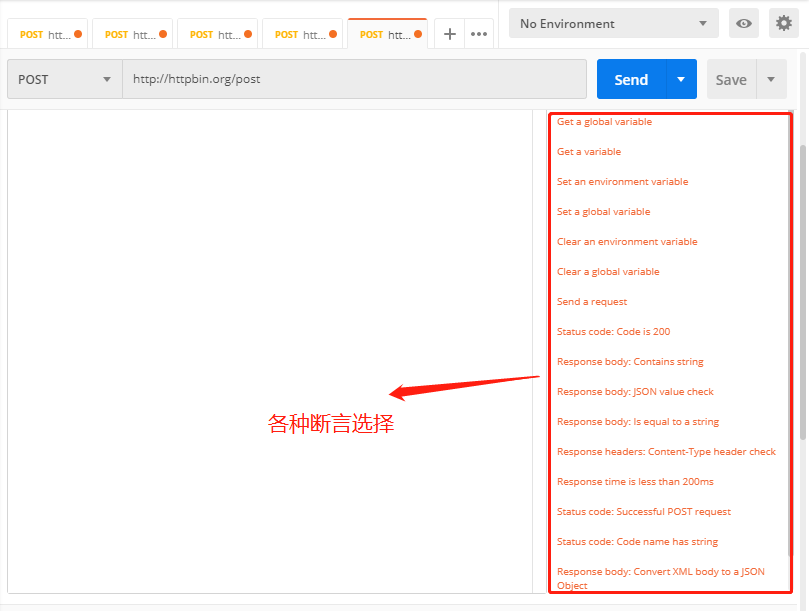The image size is (809, 611).
Task: Insert 'Status code: Successful POST request' snippet
Action: coord(644,511)
